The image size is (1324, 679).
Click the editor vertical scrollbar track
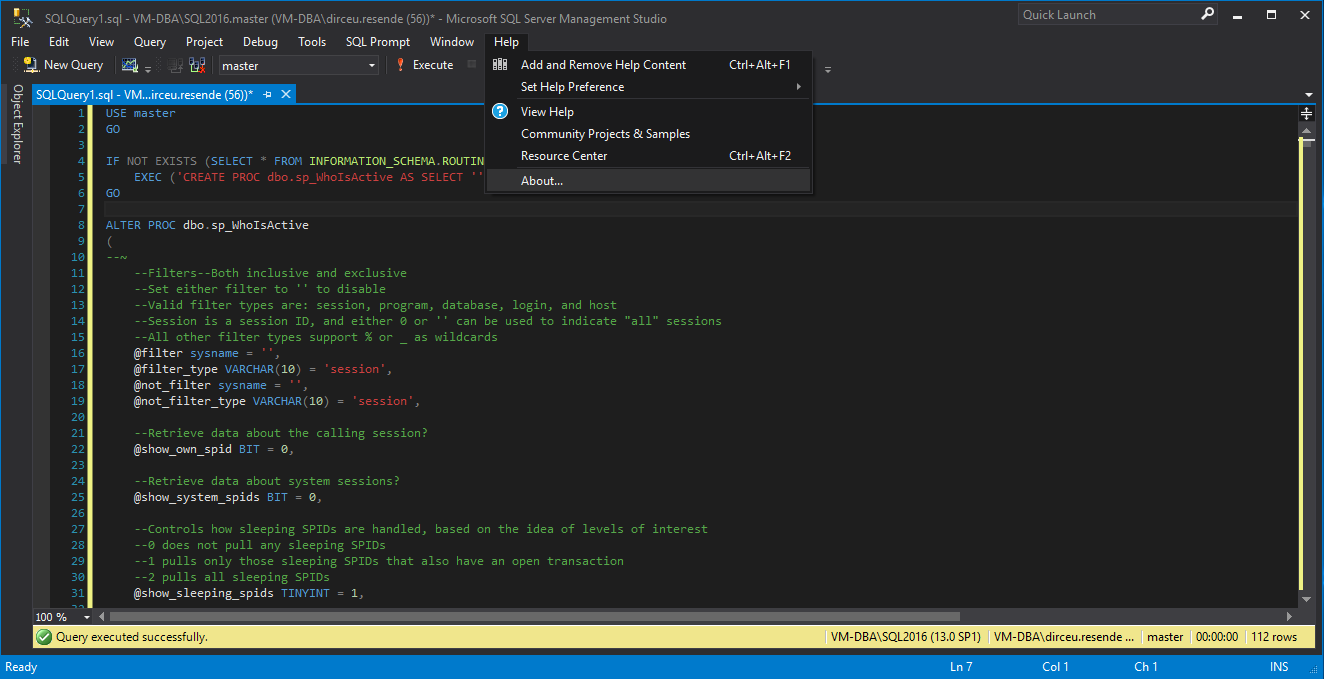(1306, 365)
